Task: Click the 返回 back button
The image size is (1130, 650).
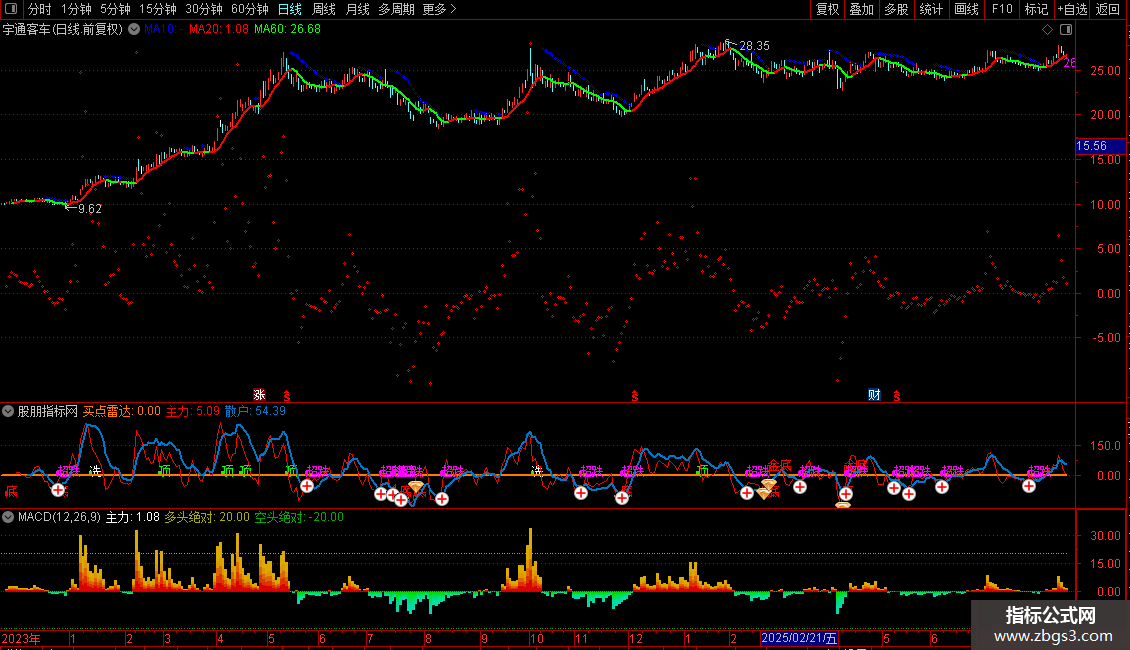Action: (1108, 9)
